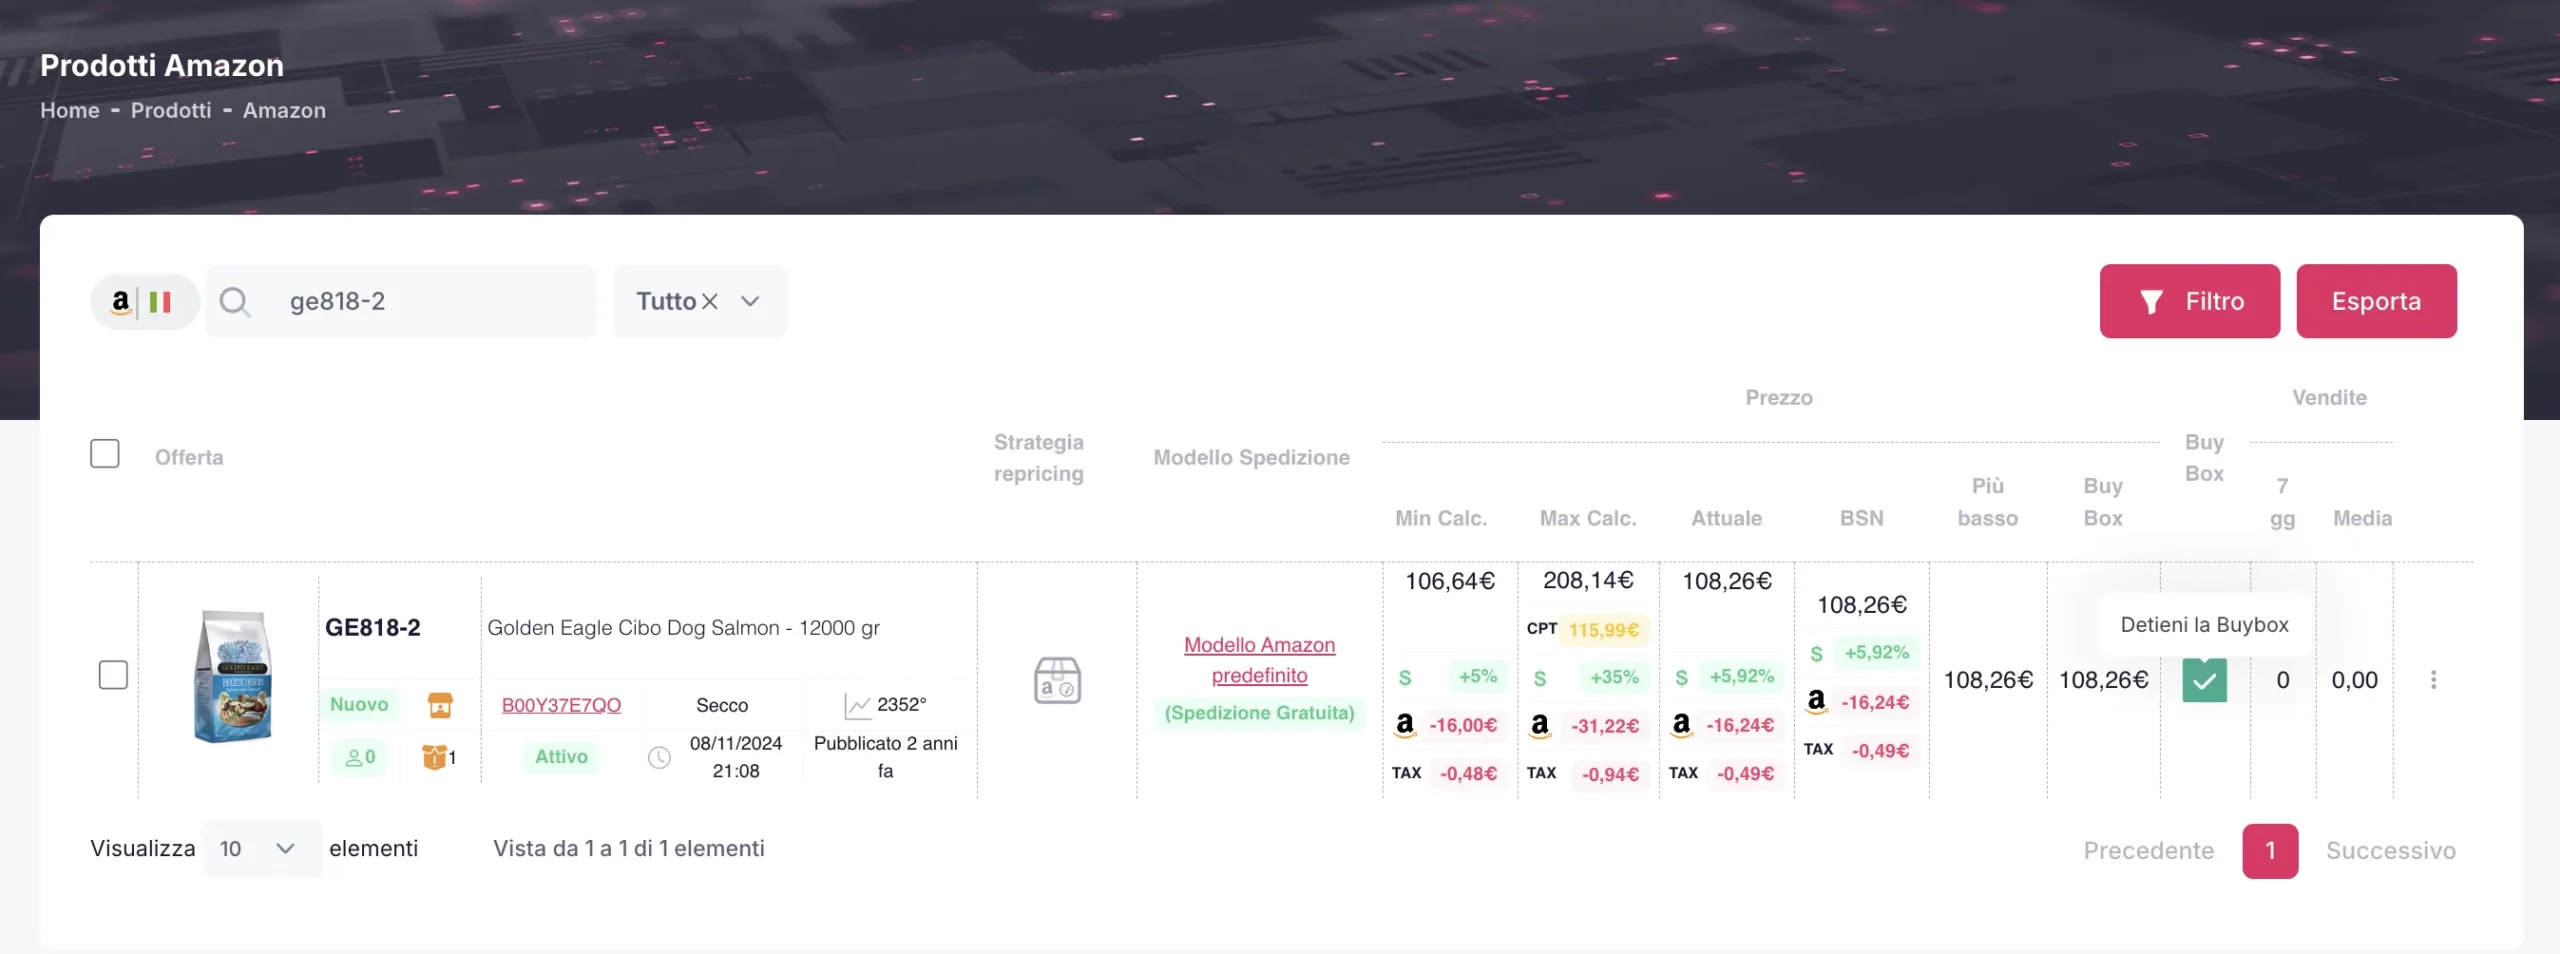The width and height of the screenshot is (2560, 954).
Task: Click the dollar margin icon under Attuale
Action: click(1682, 677)
